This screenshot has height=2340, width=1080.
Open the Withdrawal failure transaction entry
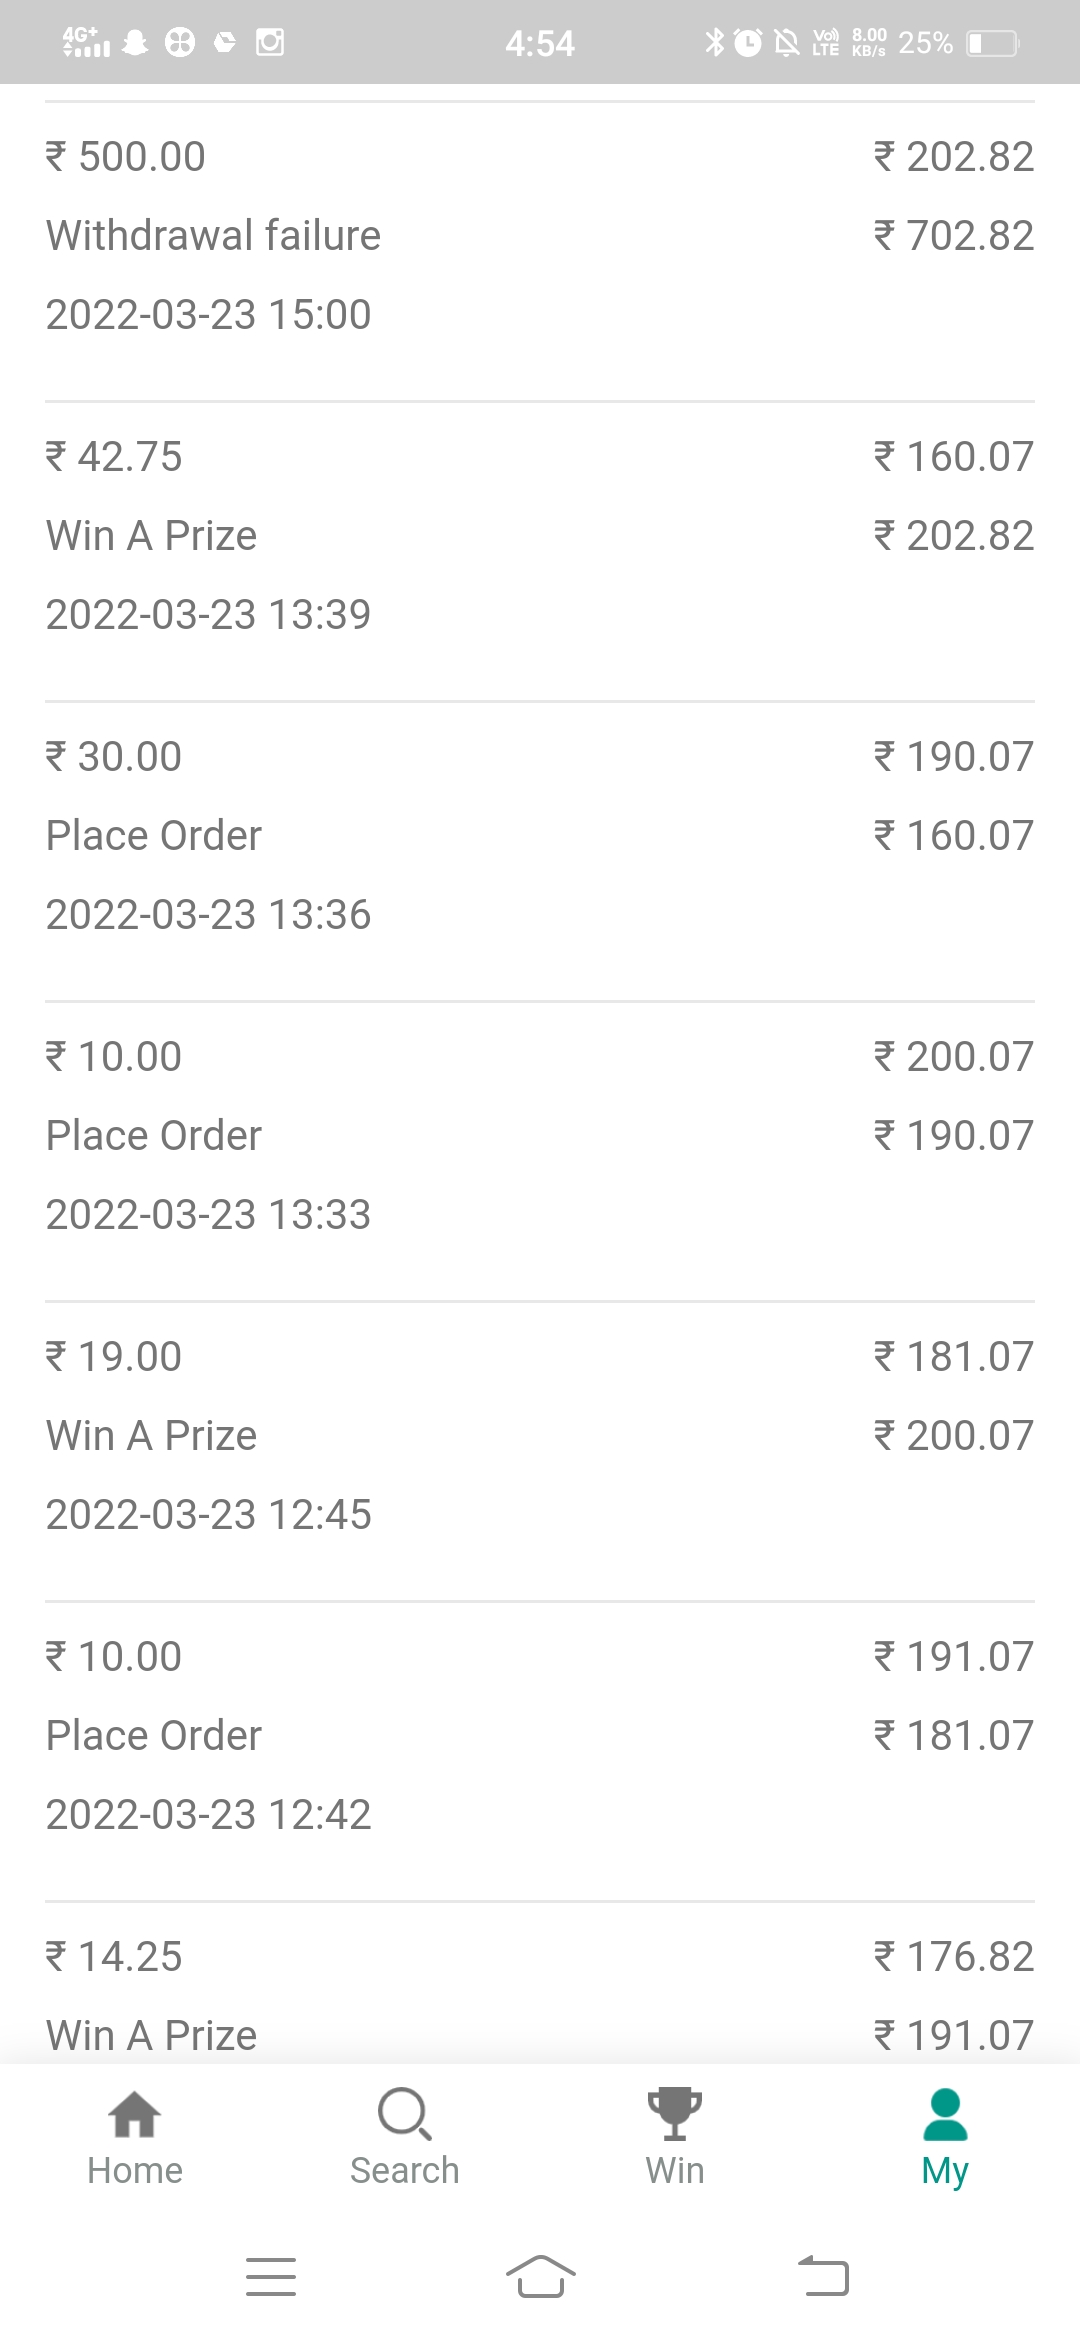point(540,236)
